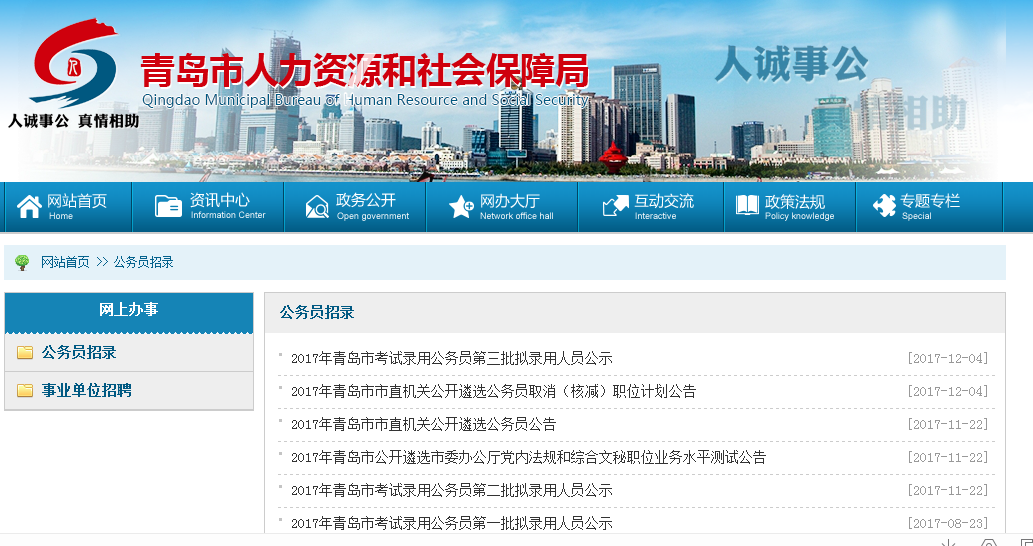The image size is (1033, 546).
Task: Click 公务员招录 in the breadcrumb path
Action: (x=143, y=262)
